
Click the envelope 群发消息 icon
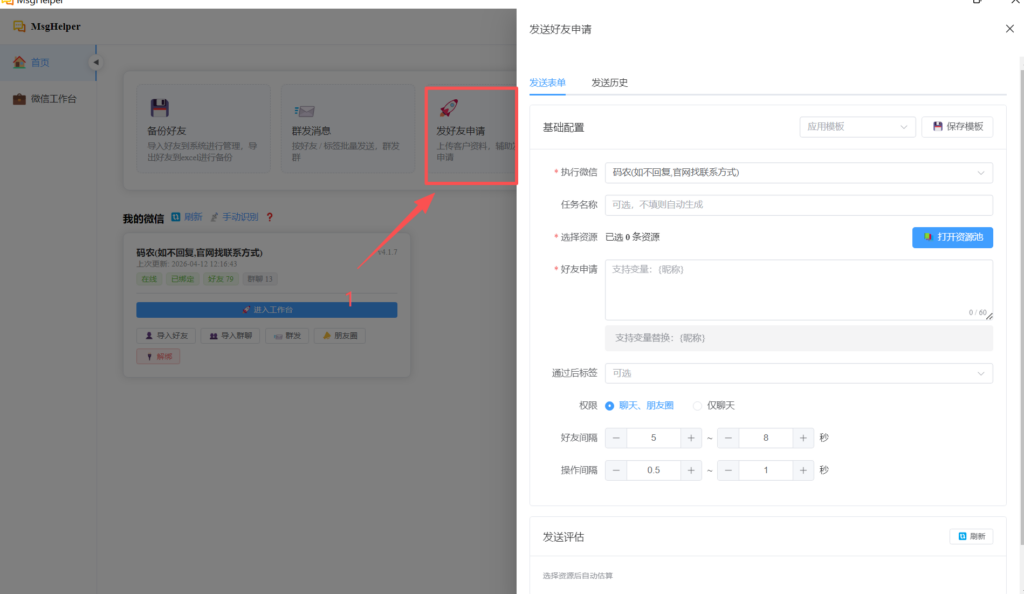pyautogui.click(x=304, y=109)
